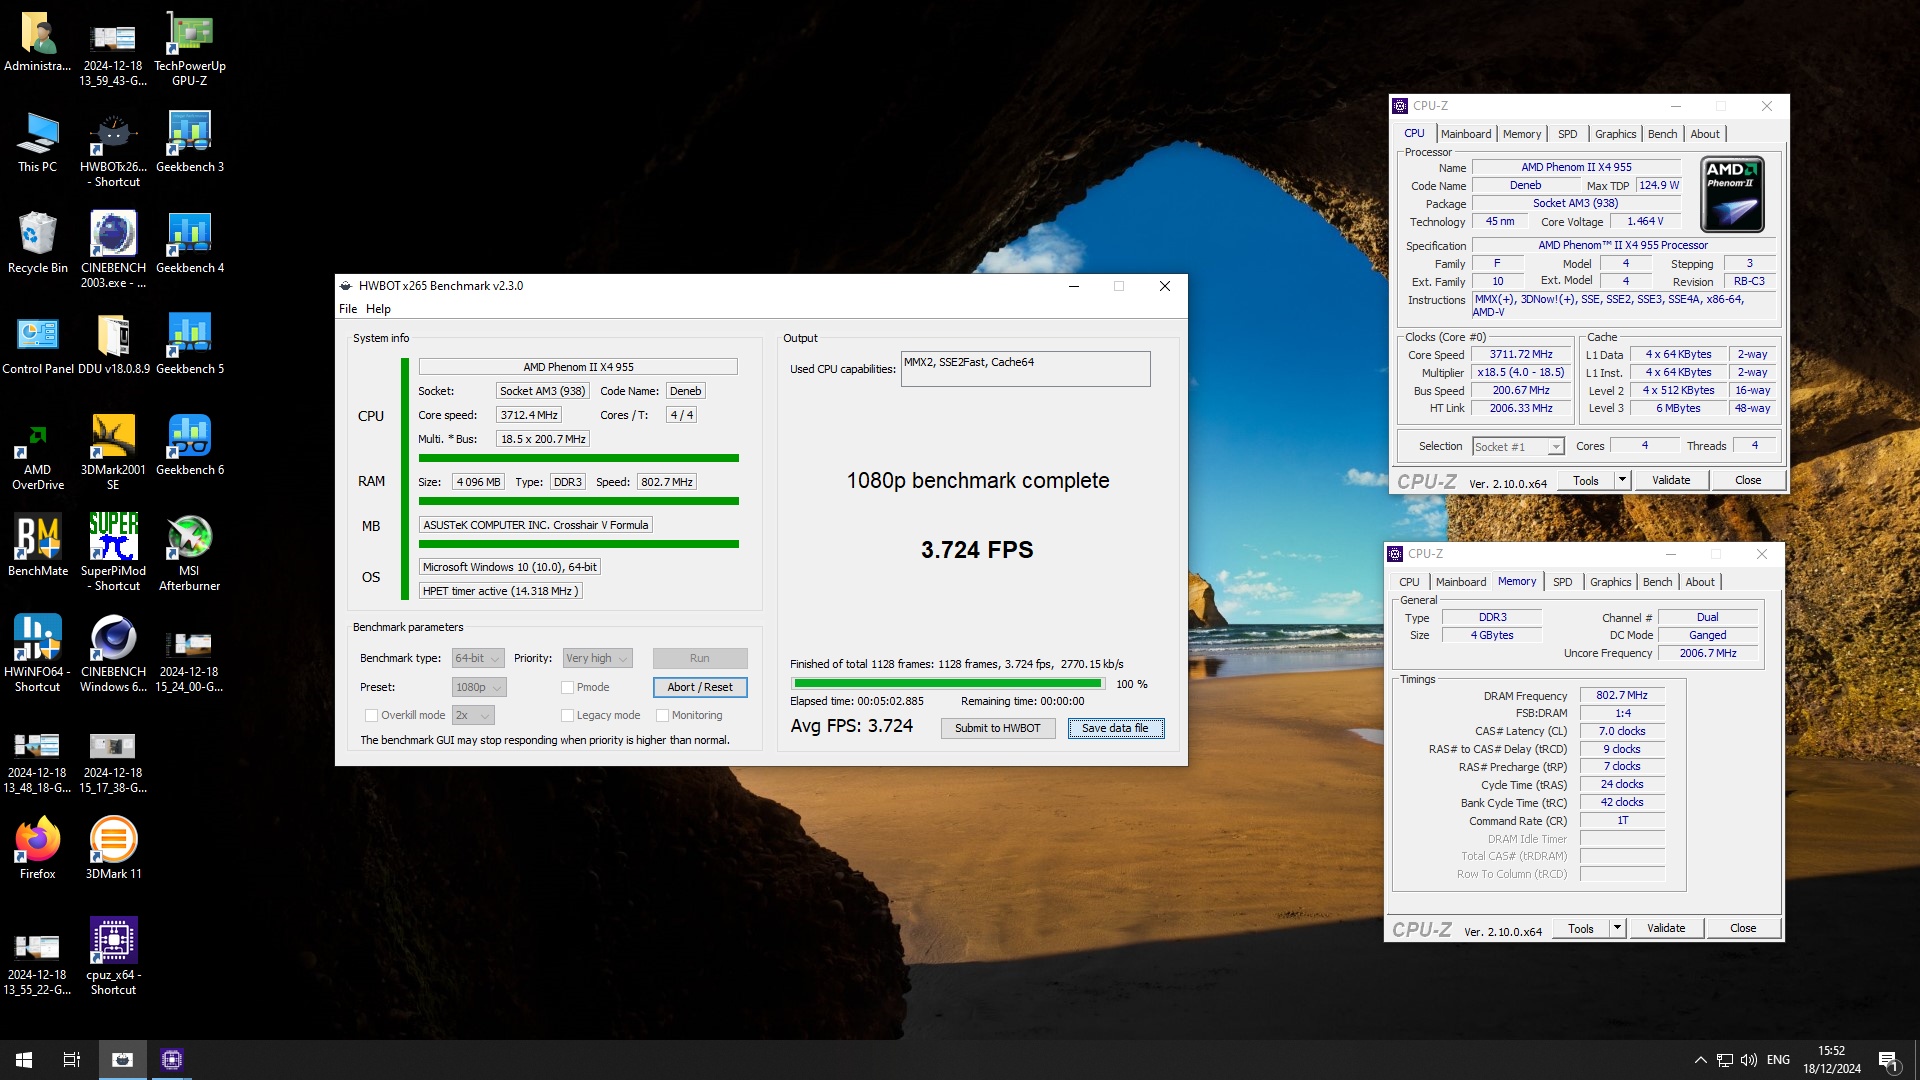Open the Help menu in HWBOT x265

coord(378,309)
